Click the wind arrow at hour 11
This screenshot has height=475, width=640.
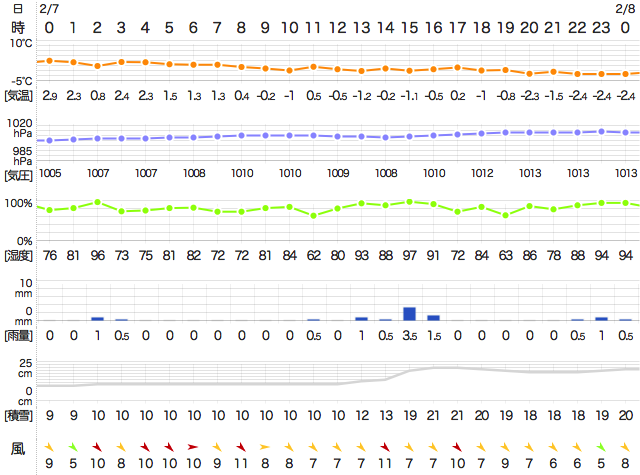(313, 446)
